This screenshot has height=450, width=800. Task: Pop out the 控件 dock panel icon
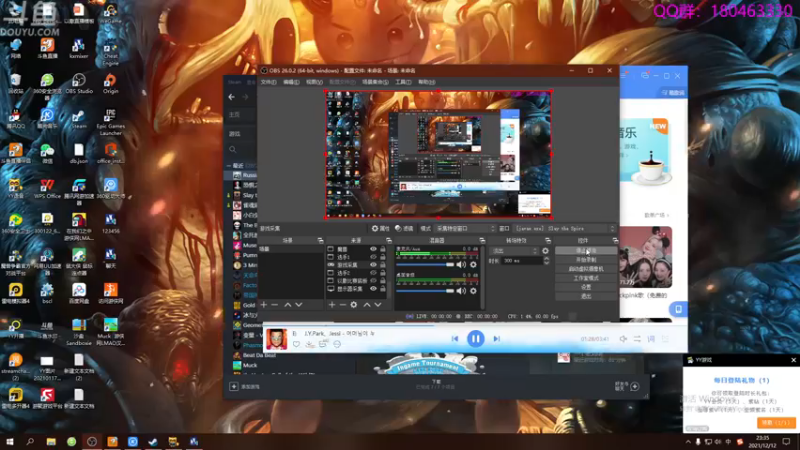point(615,240)
